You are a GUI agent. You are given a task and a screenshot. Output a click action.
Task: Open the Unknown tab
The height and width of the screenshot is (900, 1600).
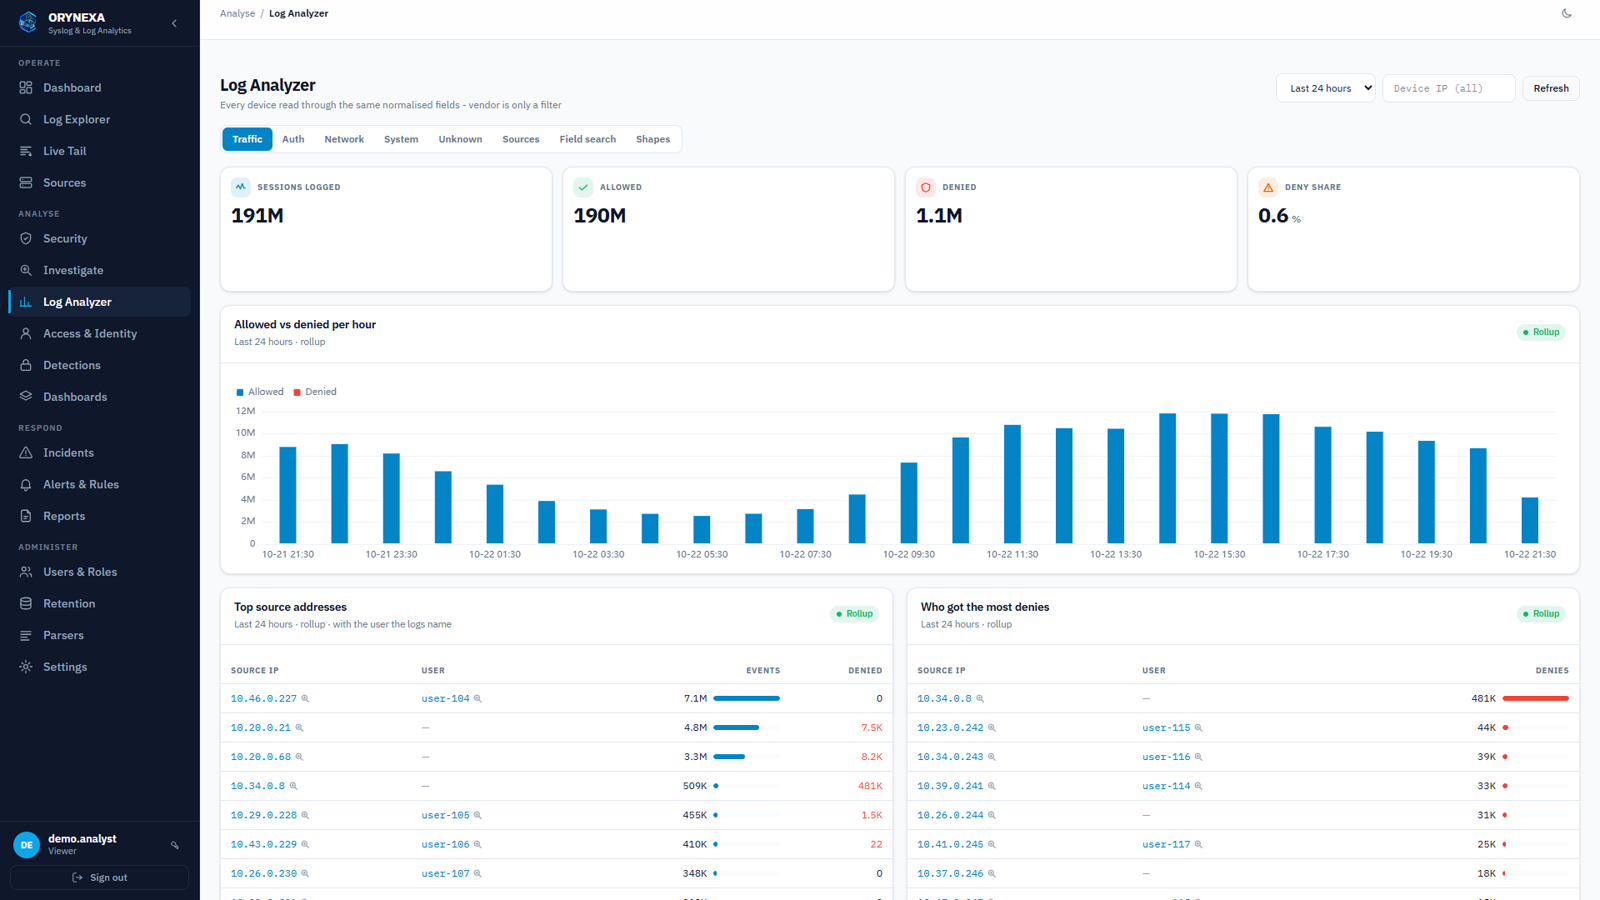(460, 139)
